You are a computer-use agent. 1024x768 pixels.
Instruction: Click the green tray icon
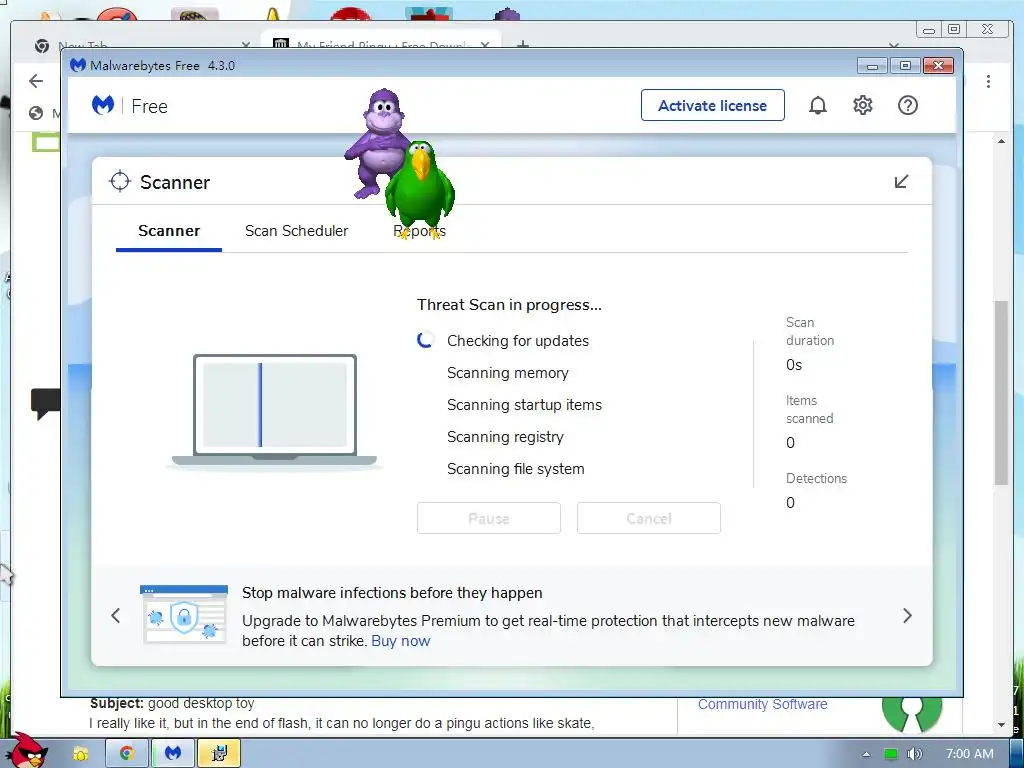coord(890,754)
